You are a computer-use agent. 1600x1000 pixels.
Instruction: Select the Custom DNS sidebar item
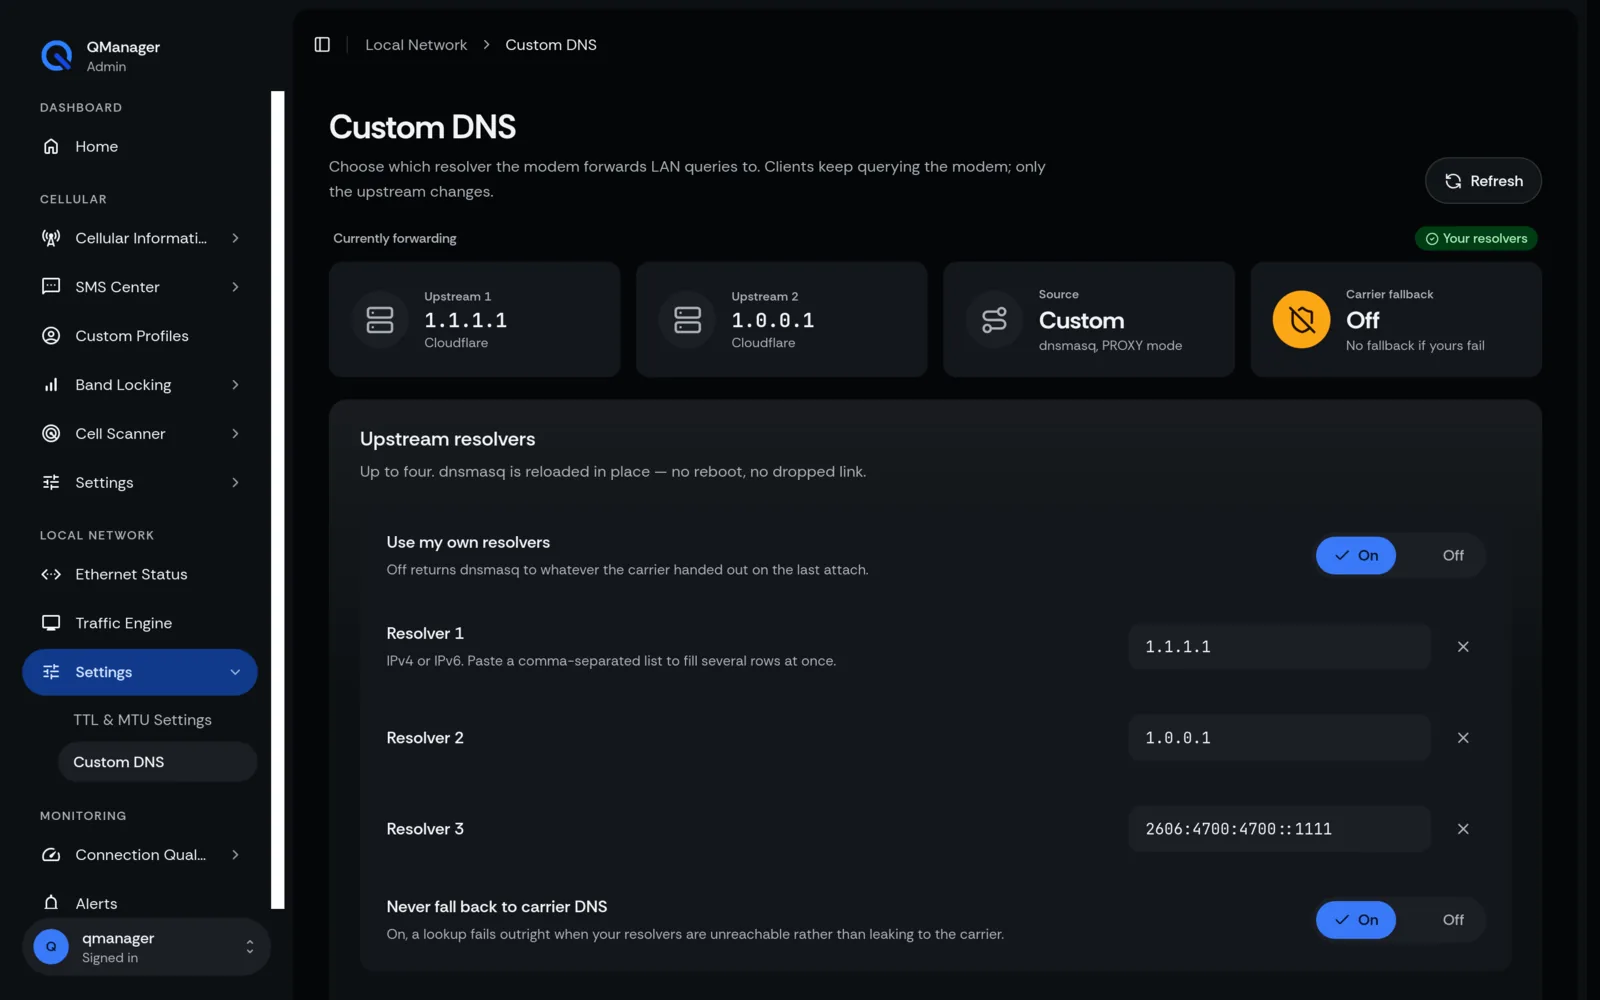point(157,762)
